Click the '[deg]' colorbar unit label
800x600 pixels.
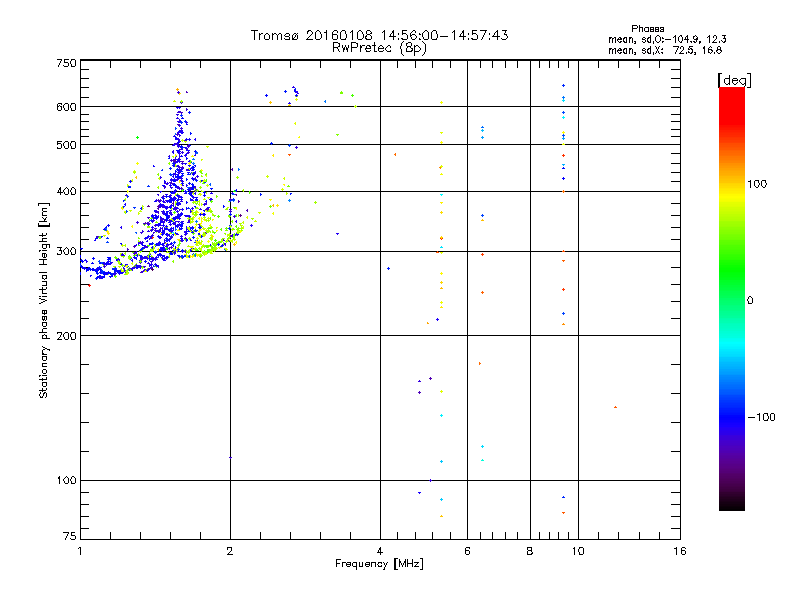(x=734, y=80)
